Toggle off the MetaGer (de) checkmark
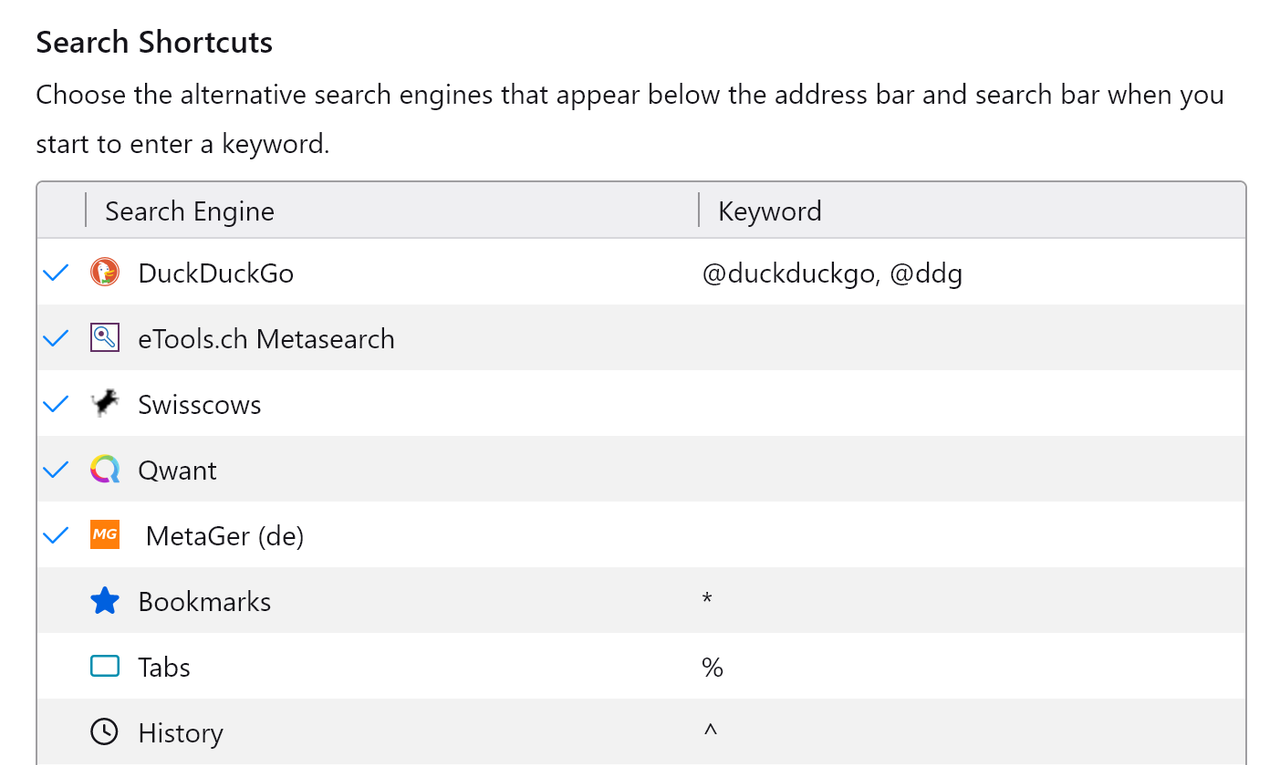The height and width of the screenshot is (765, 1280). [x=57, y=535]
